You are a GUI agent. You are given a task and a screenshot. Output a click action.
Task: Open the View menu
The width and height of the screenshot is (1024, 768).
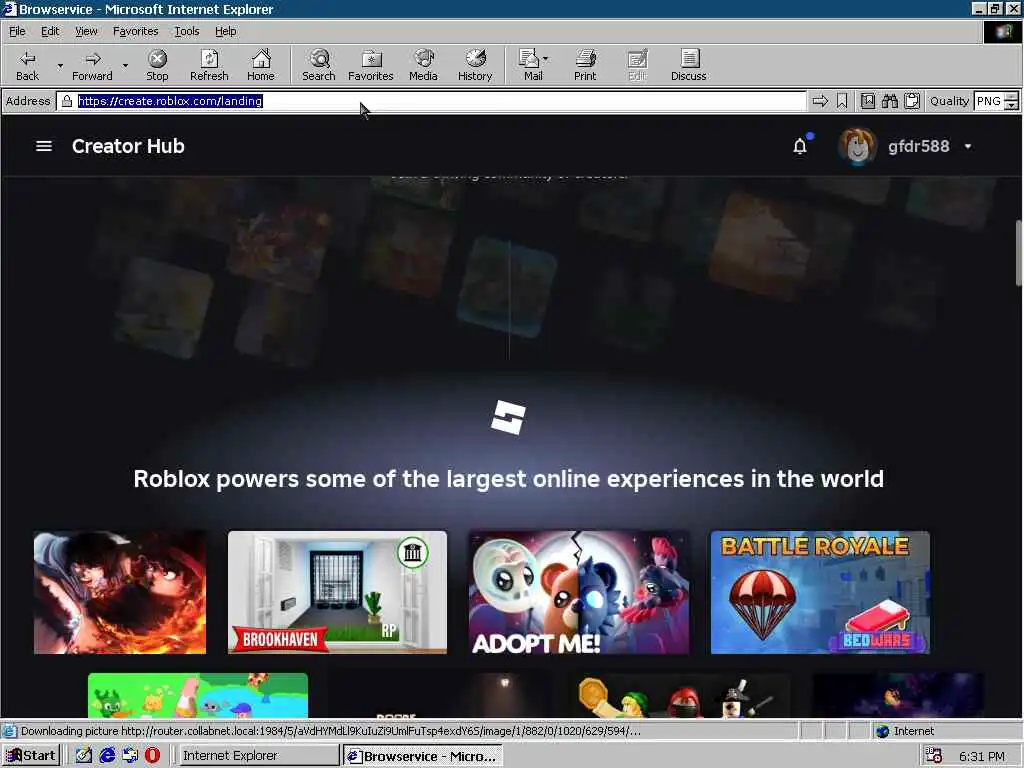click(86, 31)
